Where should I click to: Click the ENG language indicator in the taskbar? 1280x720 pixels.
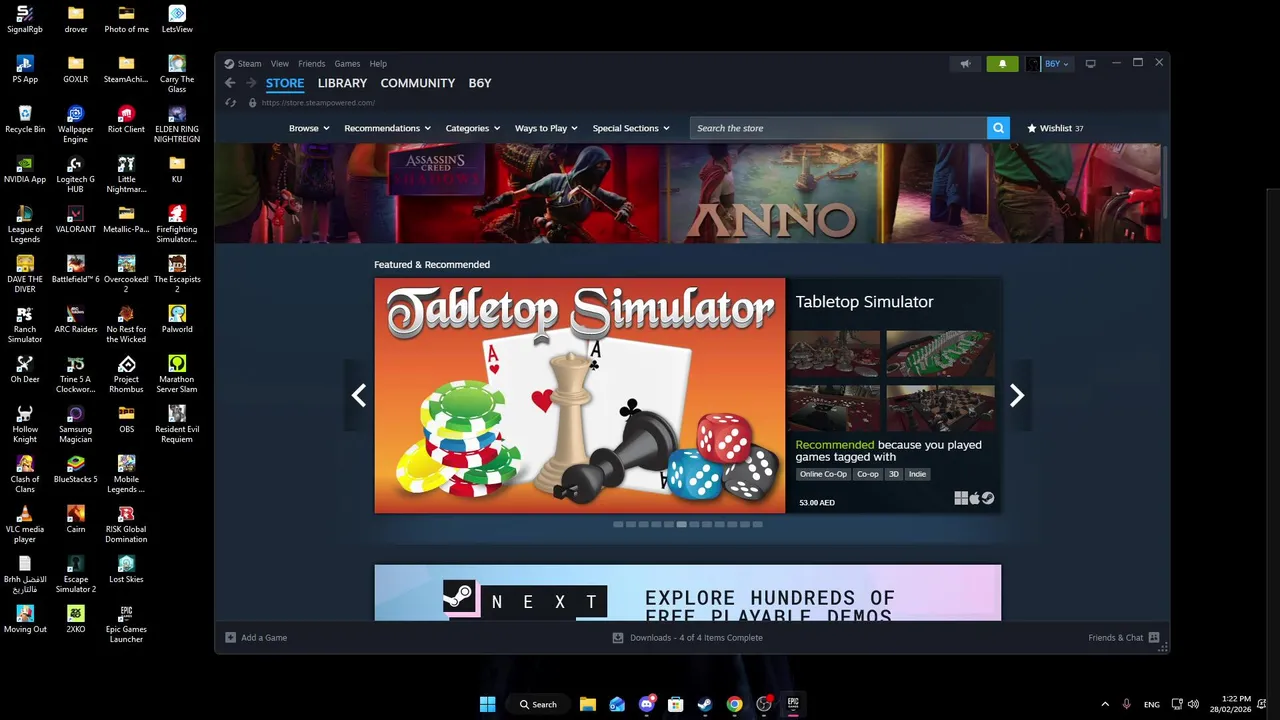pyautogui.click(x=1152, y=704)
